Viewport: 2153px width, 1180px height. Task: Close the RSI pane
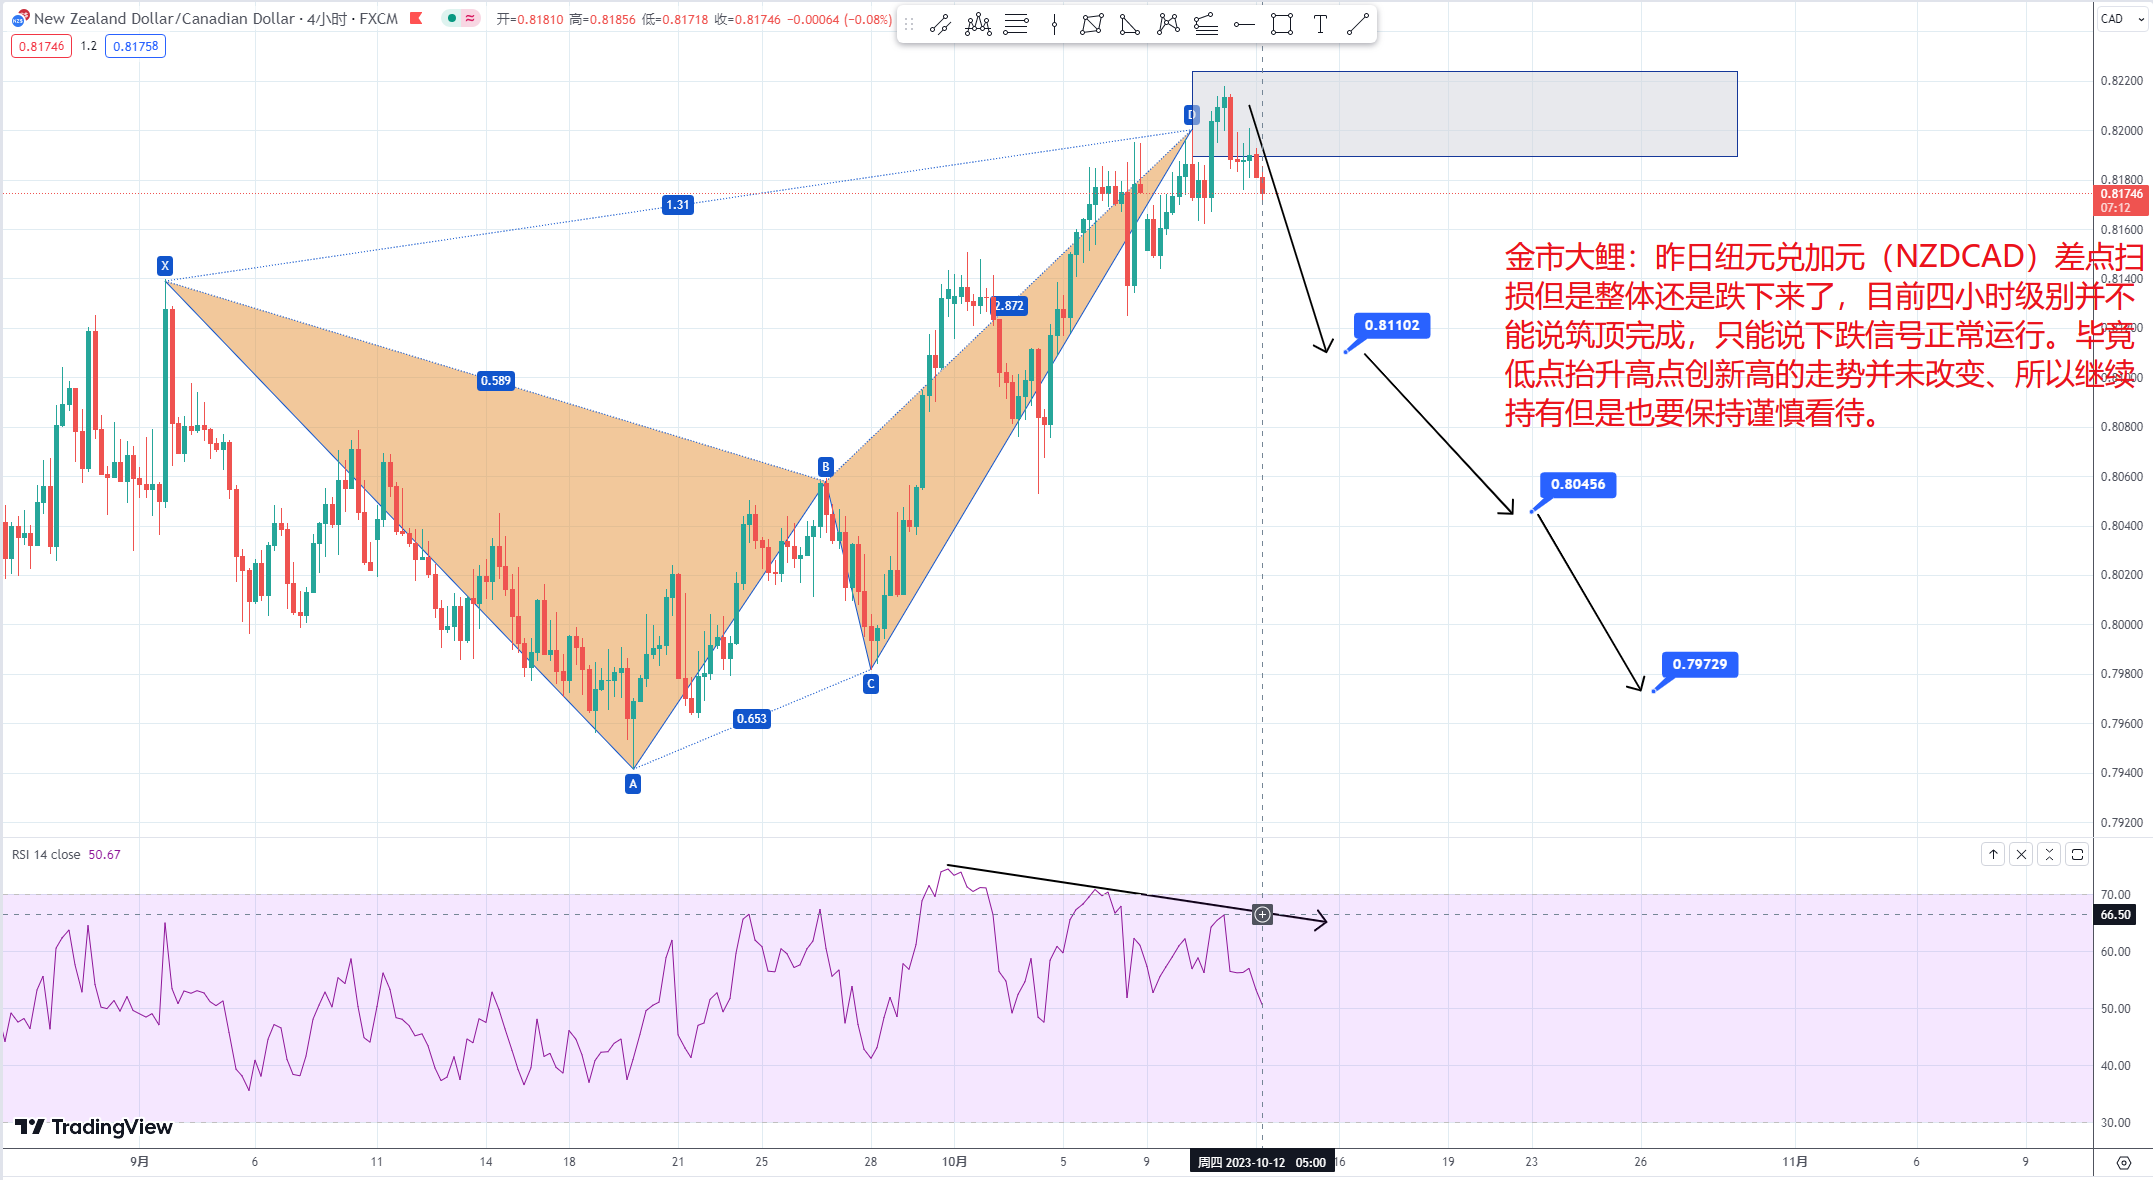pyautogui.click(x=2021, y=854)
